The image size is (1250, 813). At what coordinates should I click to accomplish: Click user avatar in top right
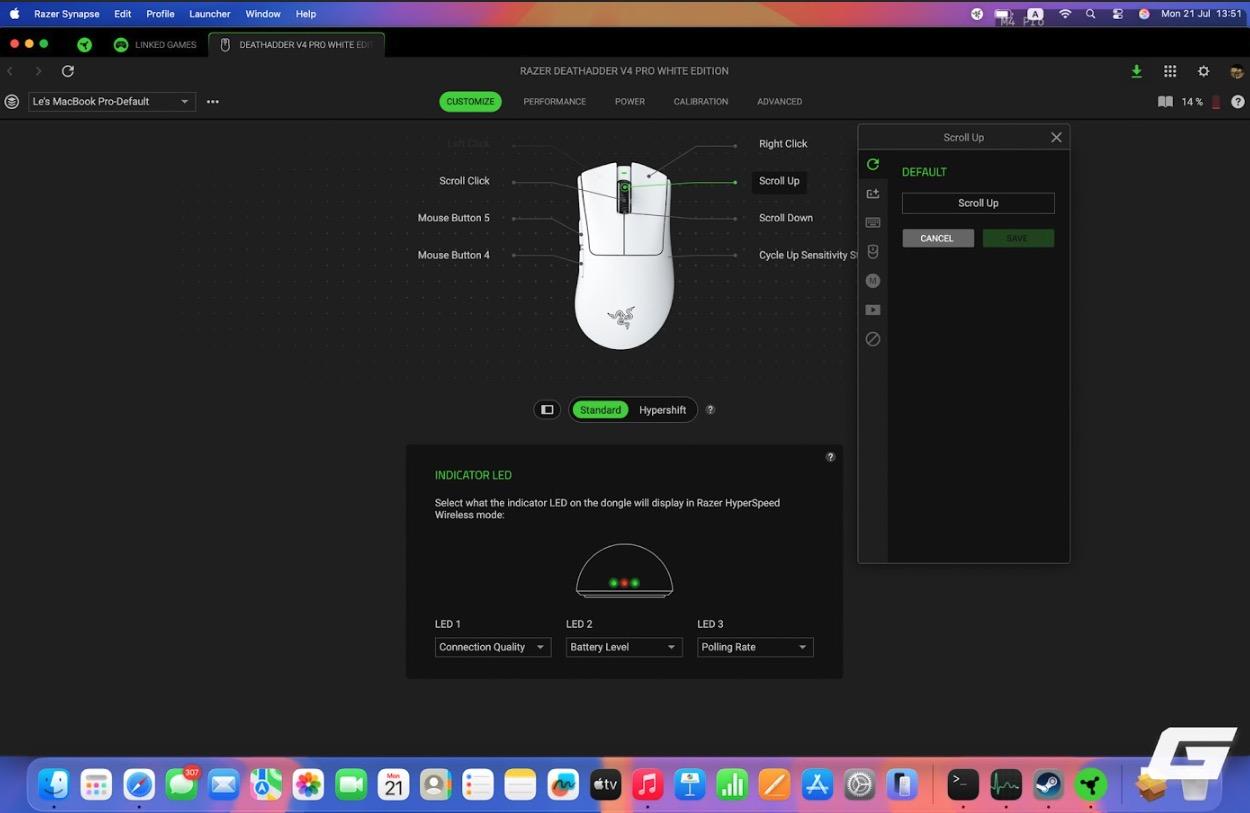point(1237,71)
